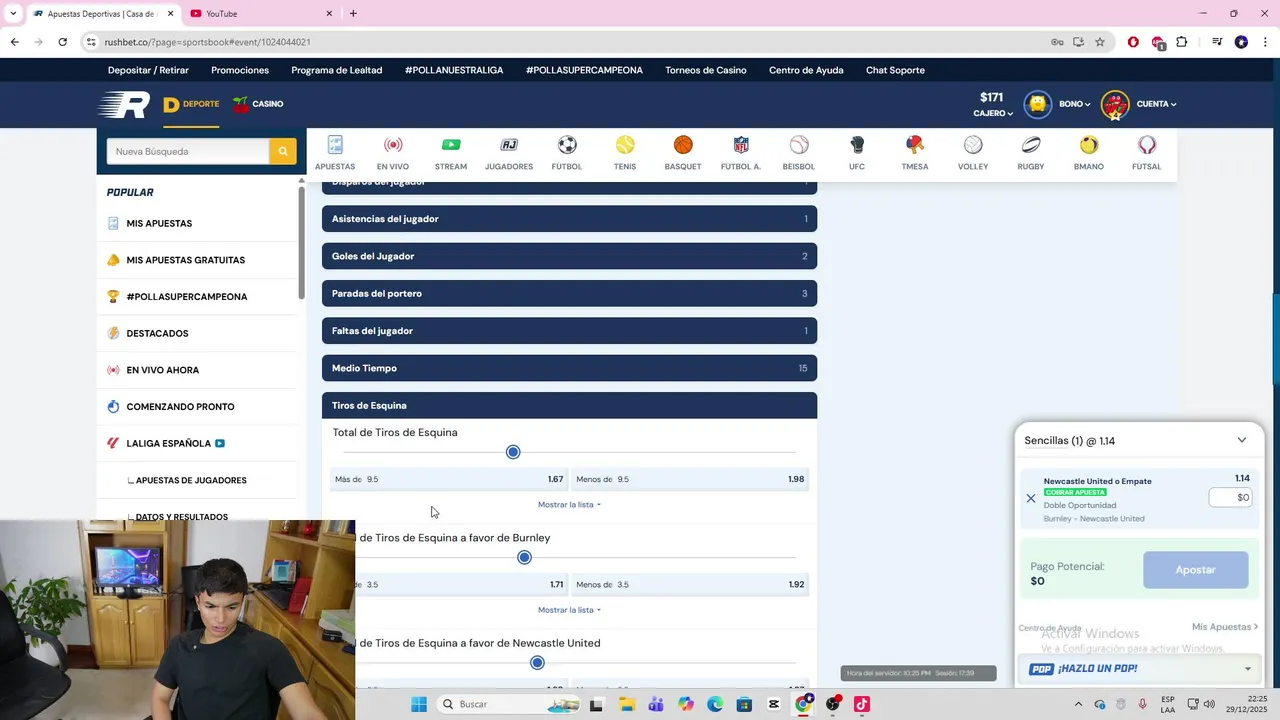The width and height of the screenshot is (1280, 720).
Task: Click the Total de Tiros de Esquina slider handle
Action: [x=513, y=452]
